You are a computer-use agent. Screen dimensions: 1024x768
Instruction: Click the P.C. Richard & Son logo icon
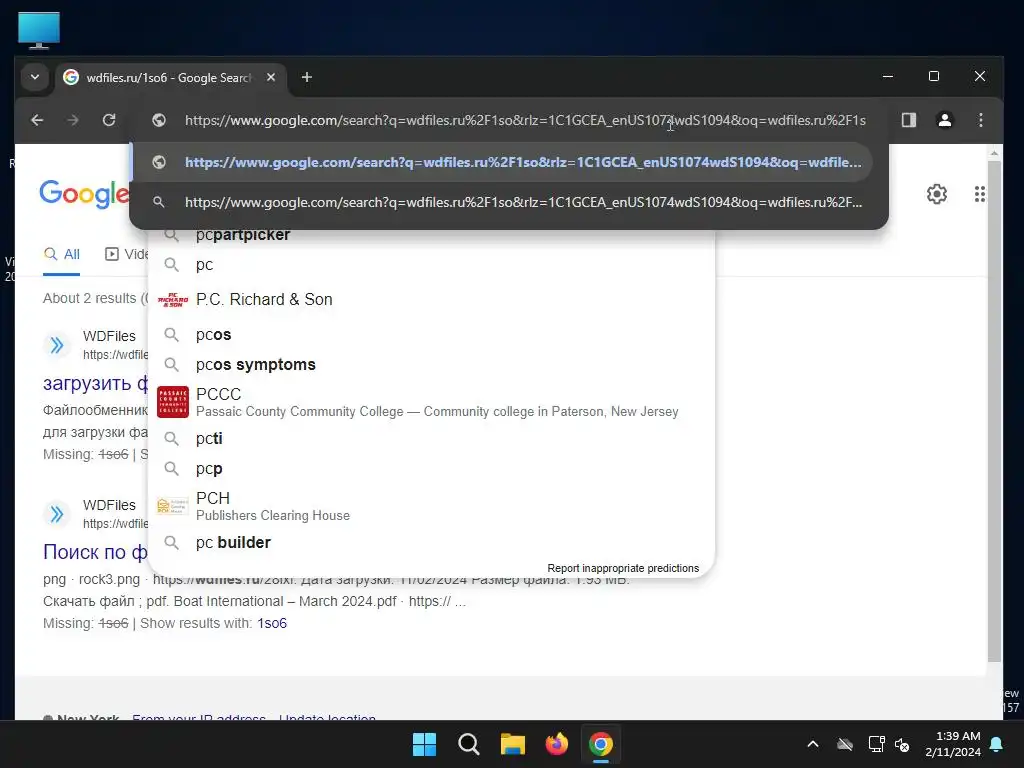pyautogui.click(x=172, y=300)
